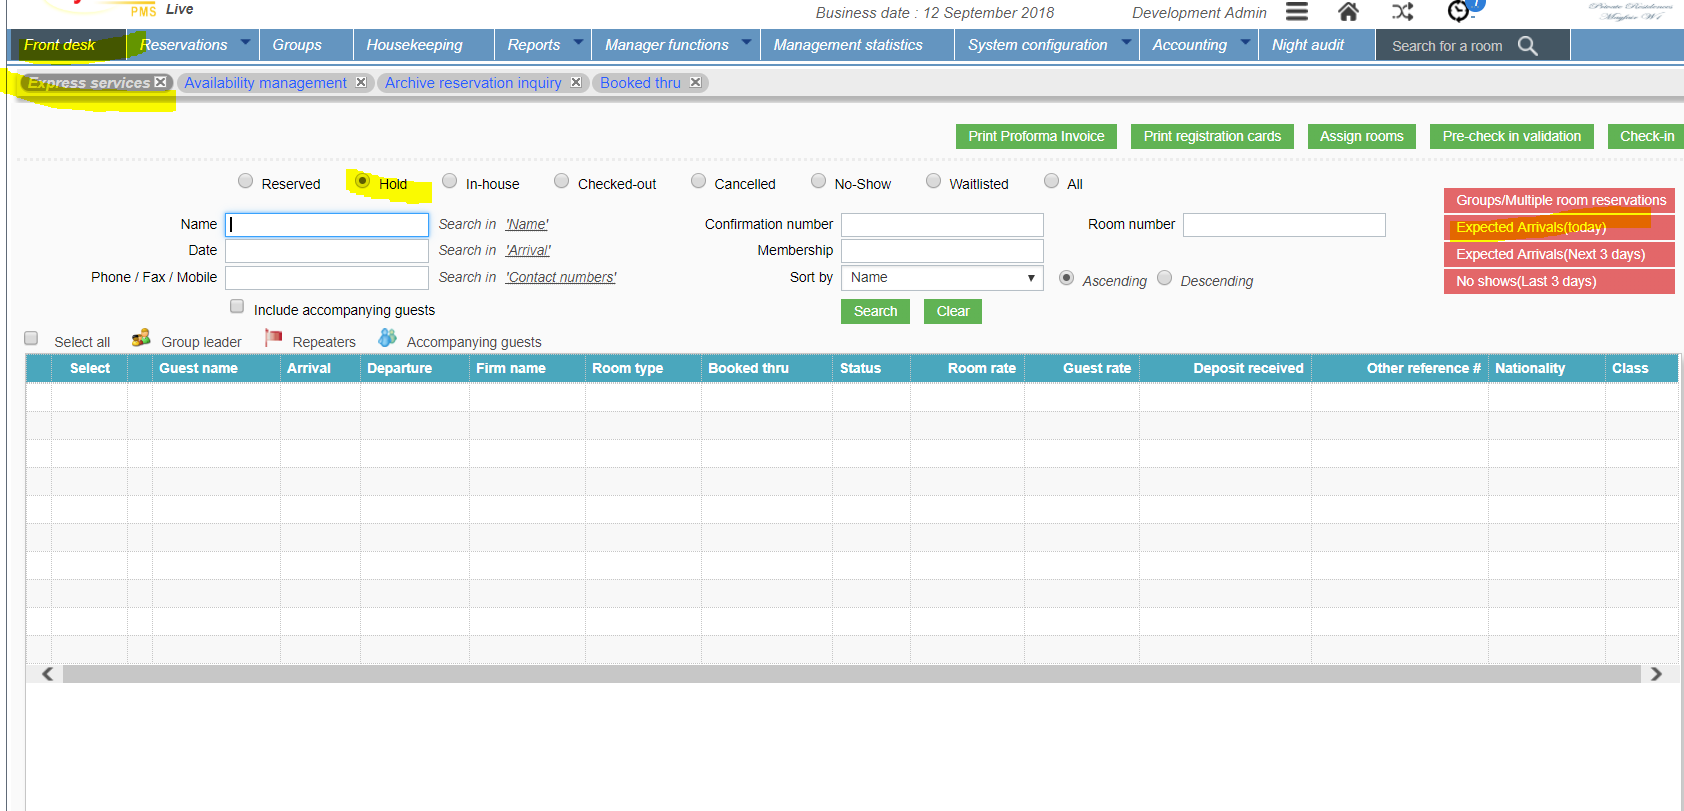Go to the home icon
1684x811 pixels.
point(1348,12)
